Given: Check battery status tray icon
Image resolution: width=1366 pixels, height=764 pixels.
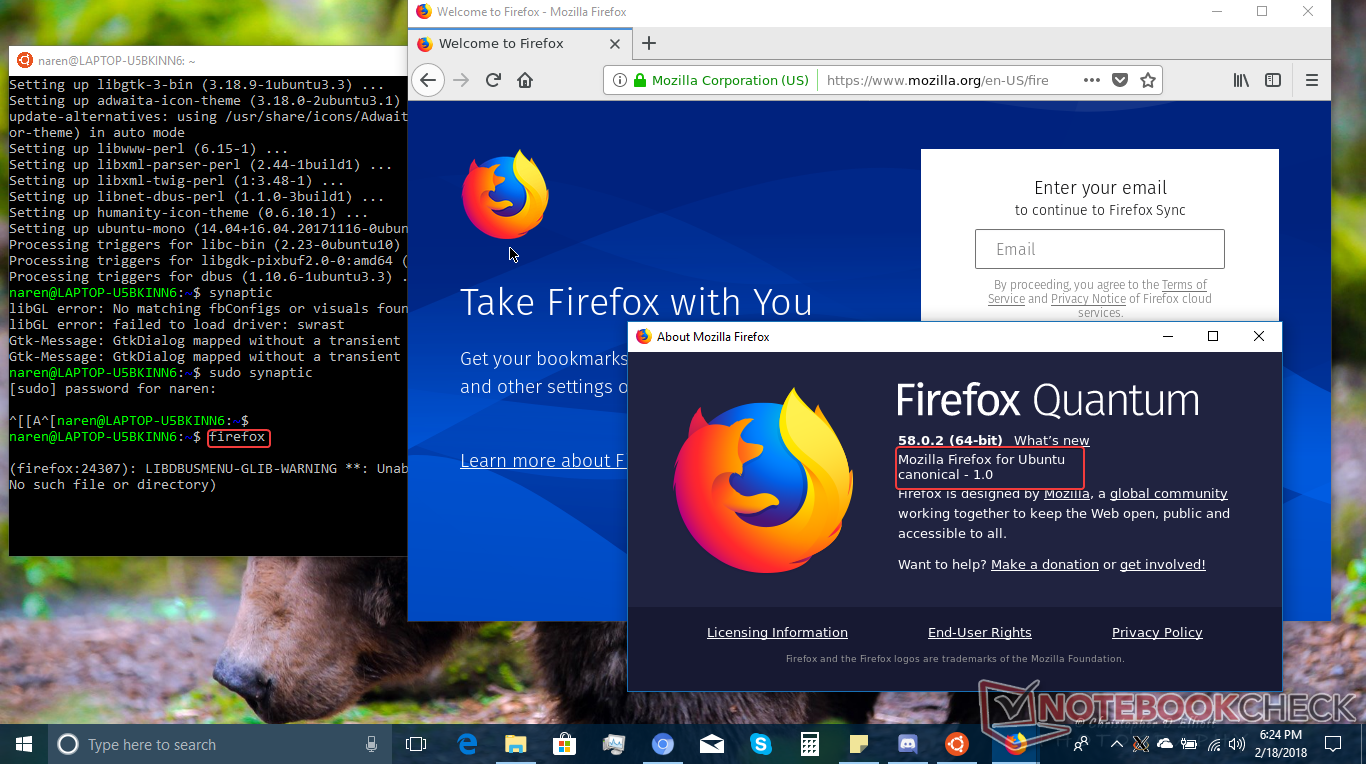Looking at the screenshot, I should coord(1189,744).
